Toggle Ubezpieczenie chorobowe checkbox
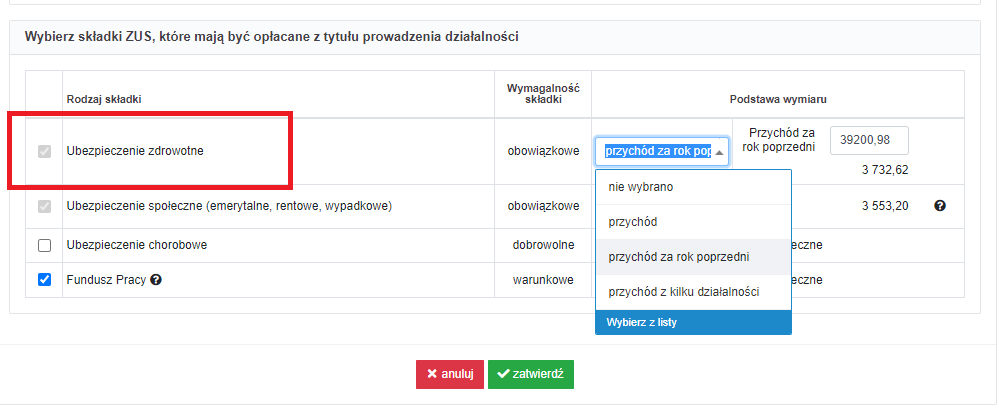Viewport: 999px width, 411px height. 44,245
